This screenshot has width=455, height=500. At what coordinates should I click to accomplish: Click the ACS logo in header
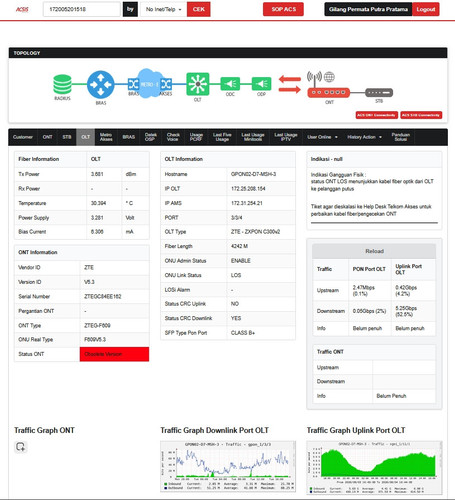tap(22, 9)
